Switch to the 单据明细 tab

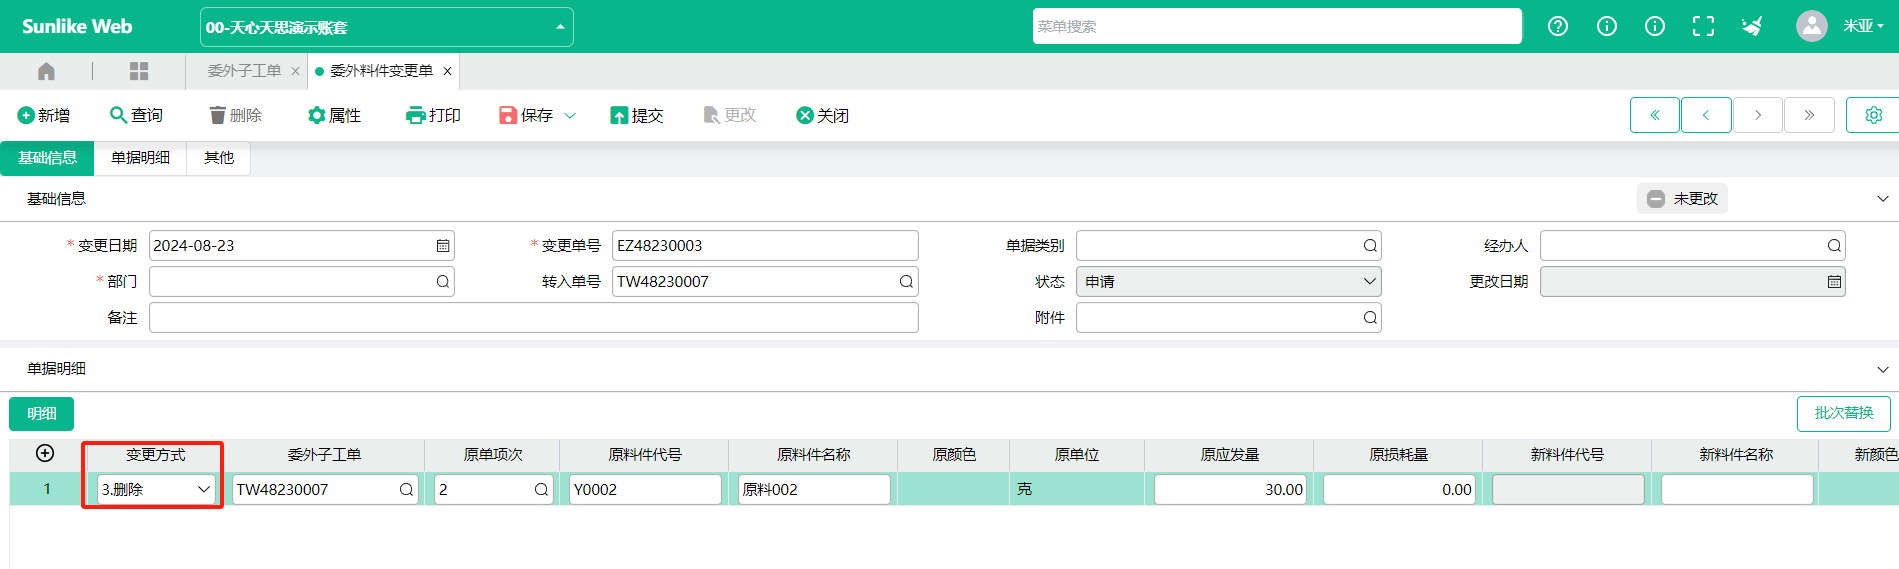click(140, 158)
